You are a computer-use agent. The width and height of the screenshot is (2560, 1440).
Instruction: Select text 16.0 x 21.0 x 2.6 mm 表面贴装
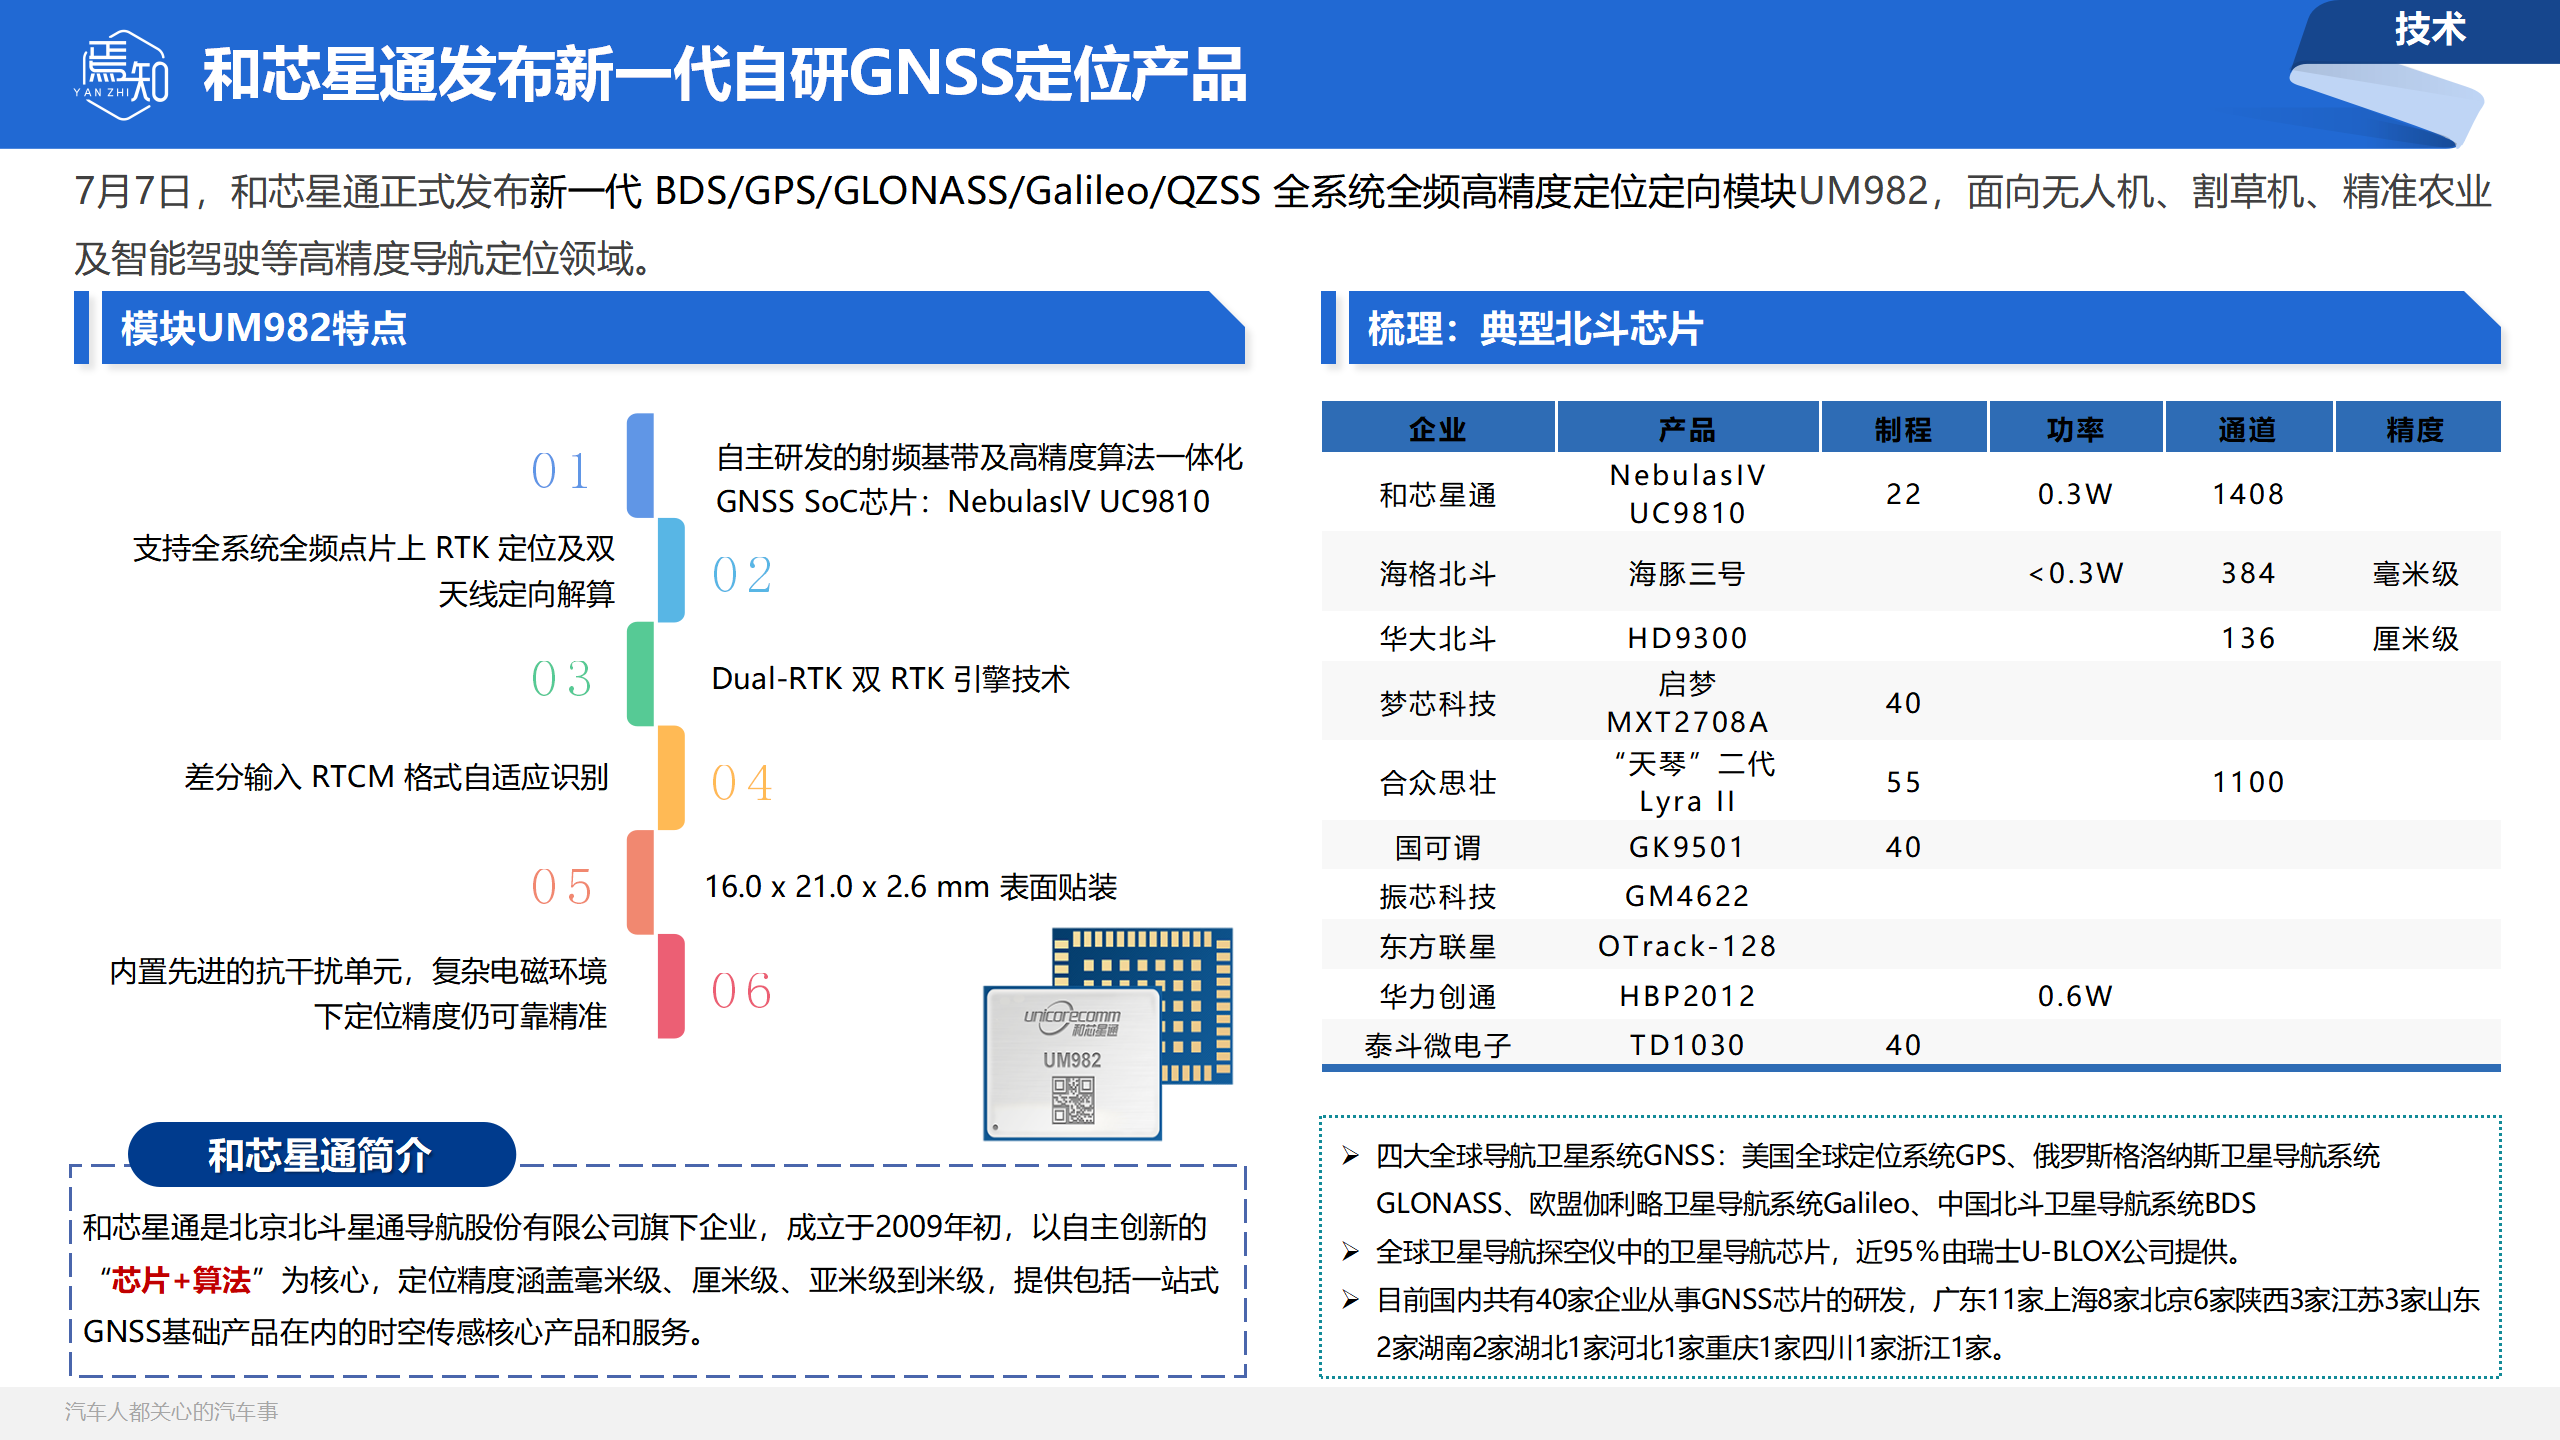910,887
